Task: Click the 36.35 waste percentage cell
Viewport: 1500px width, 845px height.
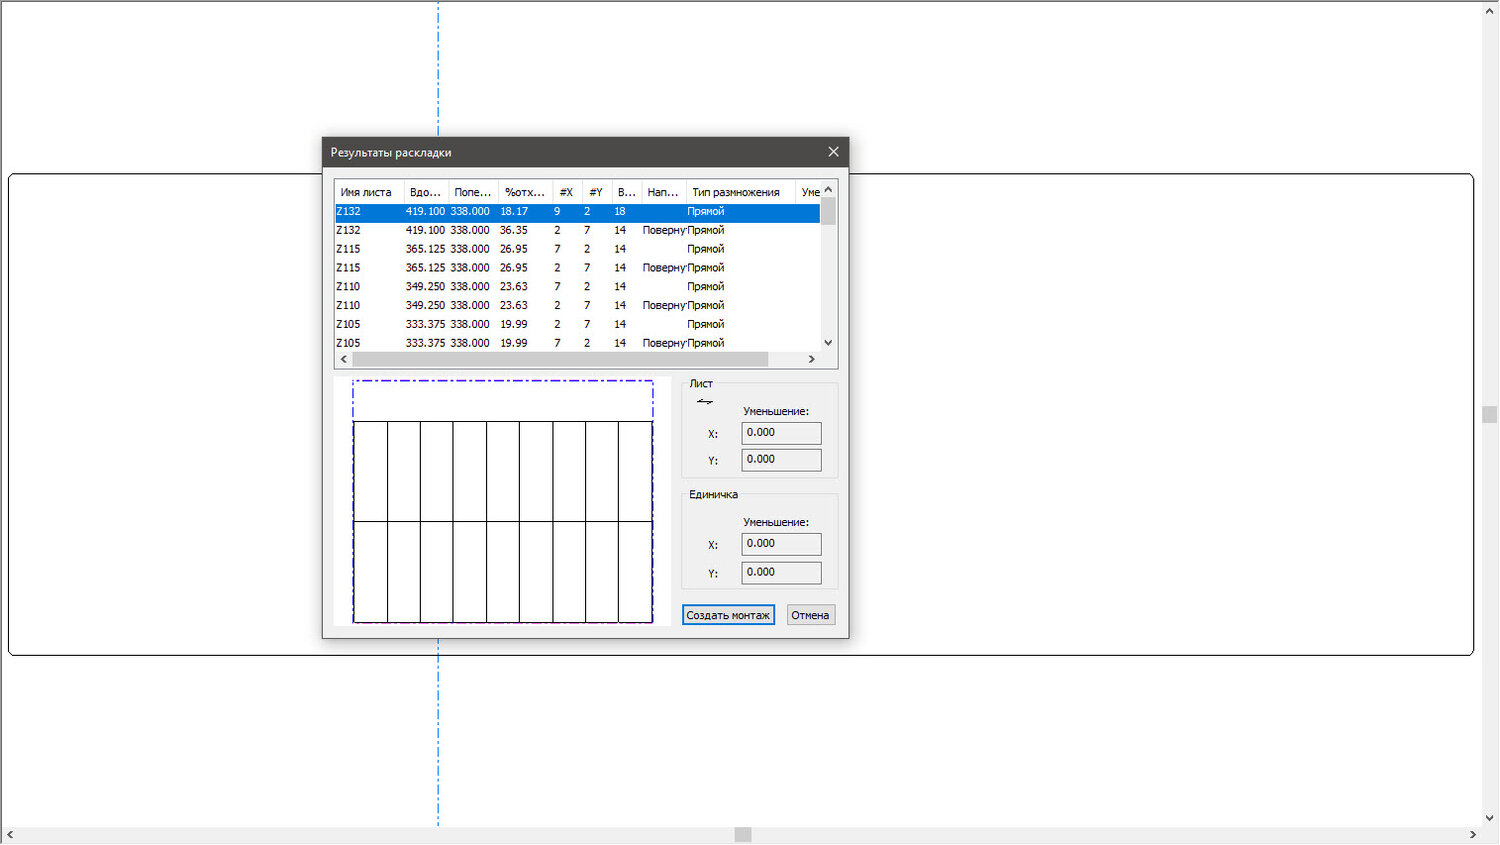Action: click(x=514, y=230)
